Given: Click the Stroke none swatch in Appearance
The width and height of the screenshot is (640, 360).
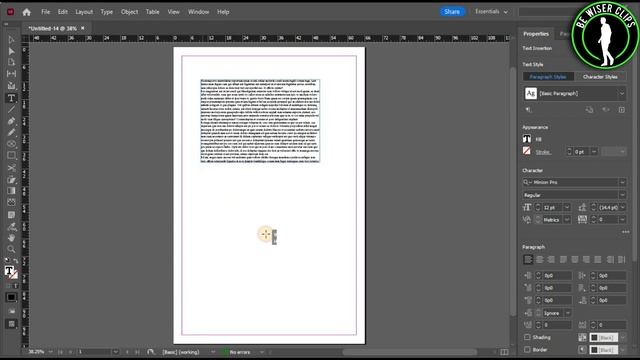Looking at the screenshot, I should coord(527,151).
